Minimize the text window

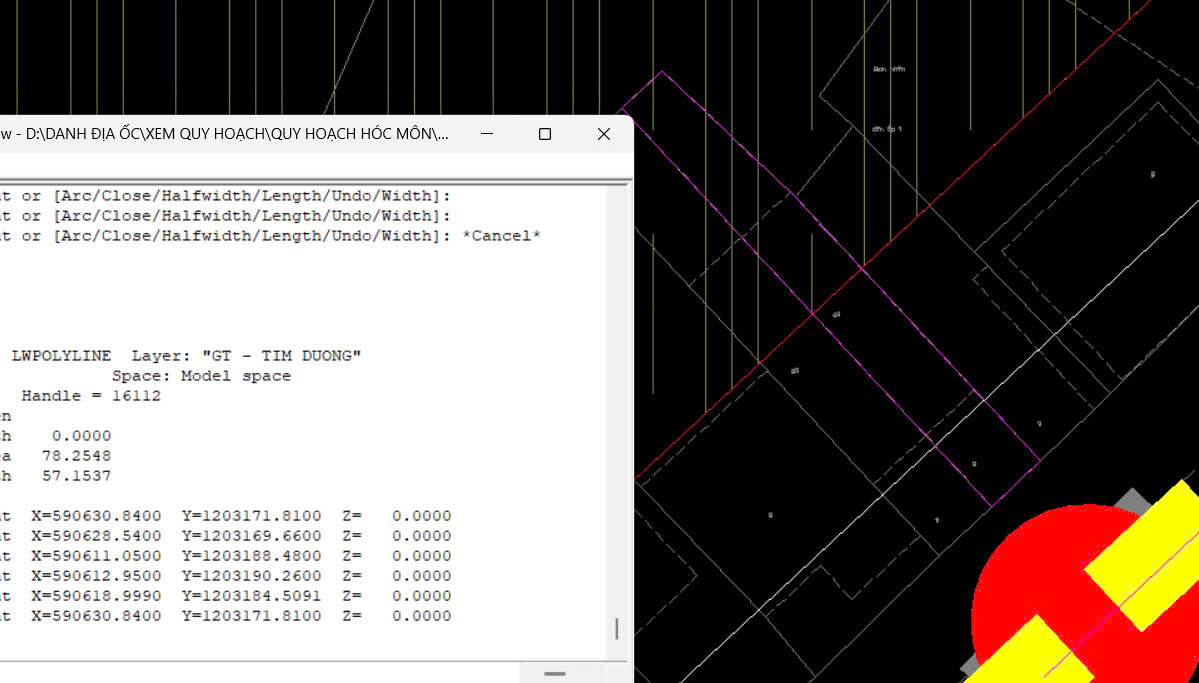486,135
